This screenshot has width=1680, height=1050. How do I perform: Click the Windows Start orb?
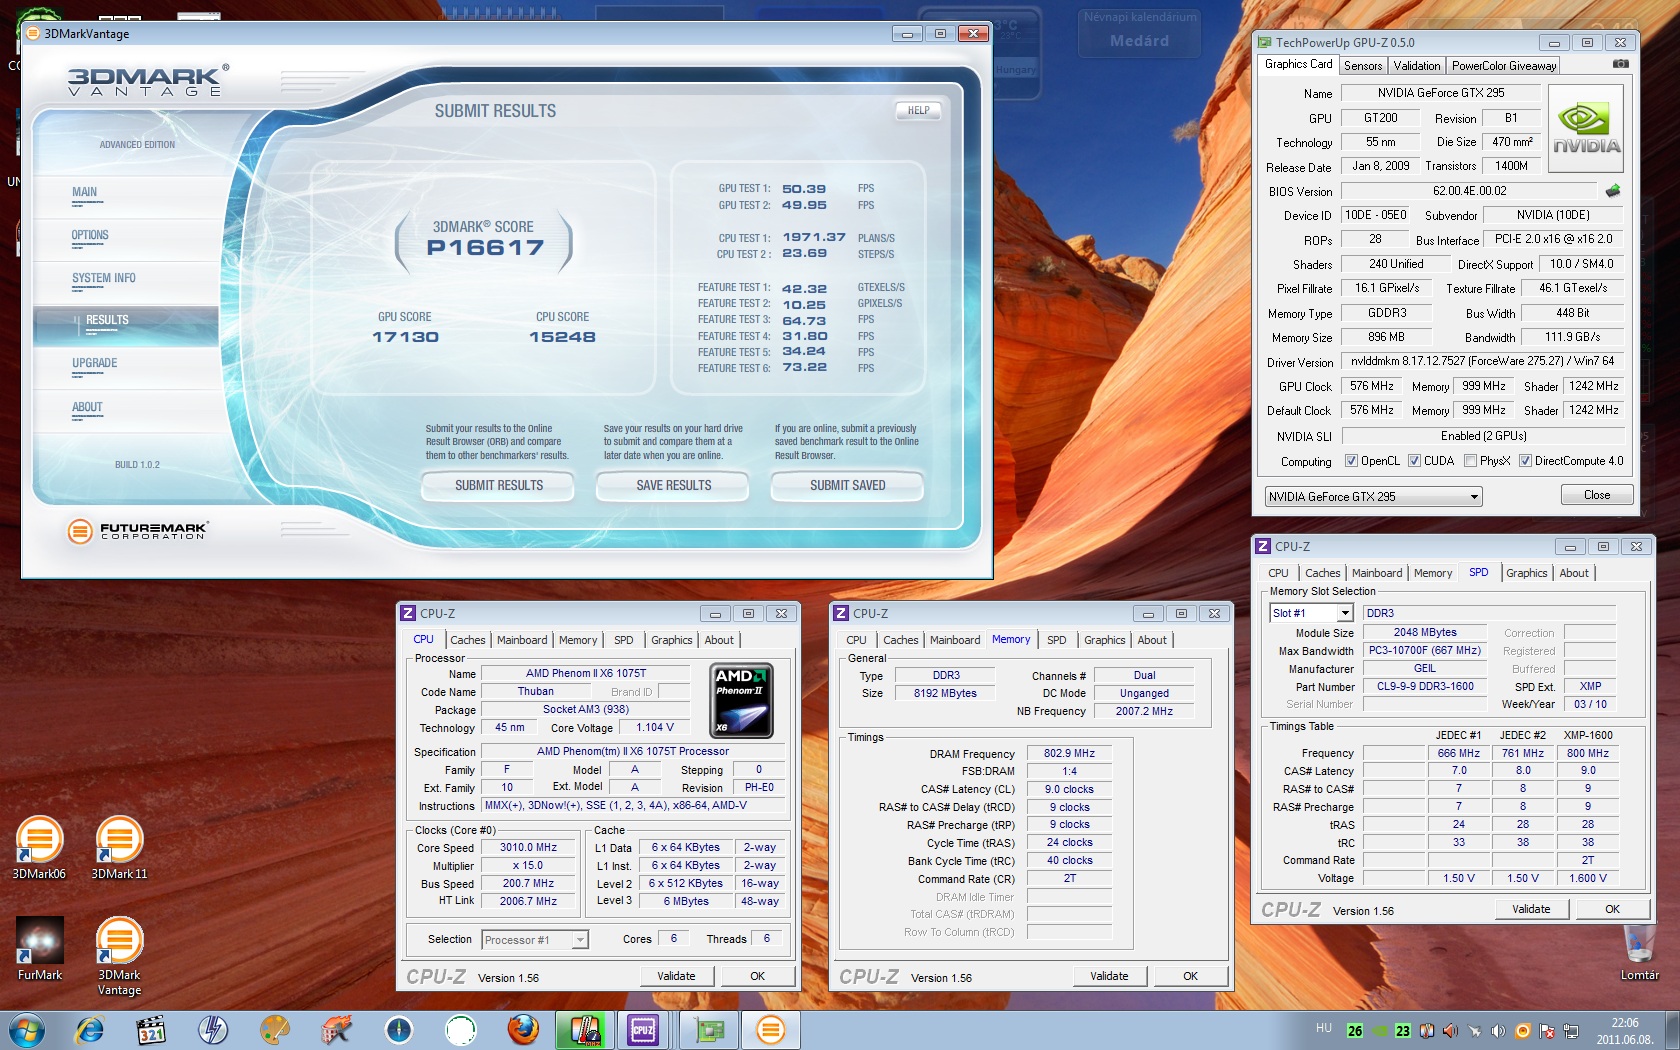coord(26,1029)
